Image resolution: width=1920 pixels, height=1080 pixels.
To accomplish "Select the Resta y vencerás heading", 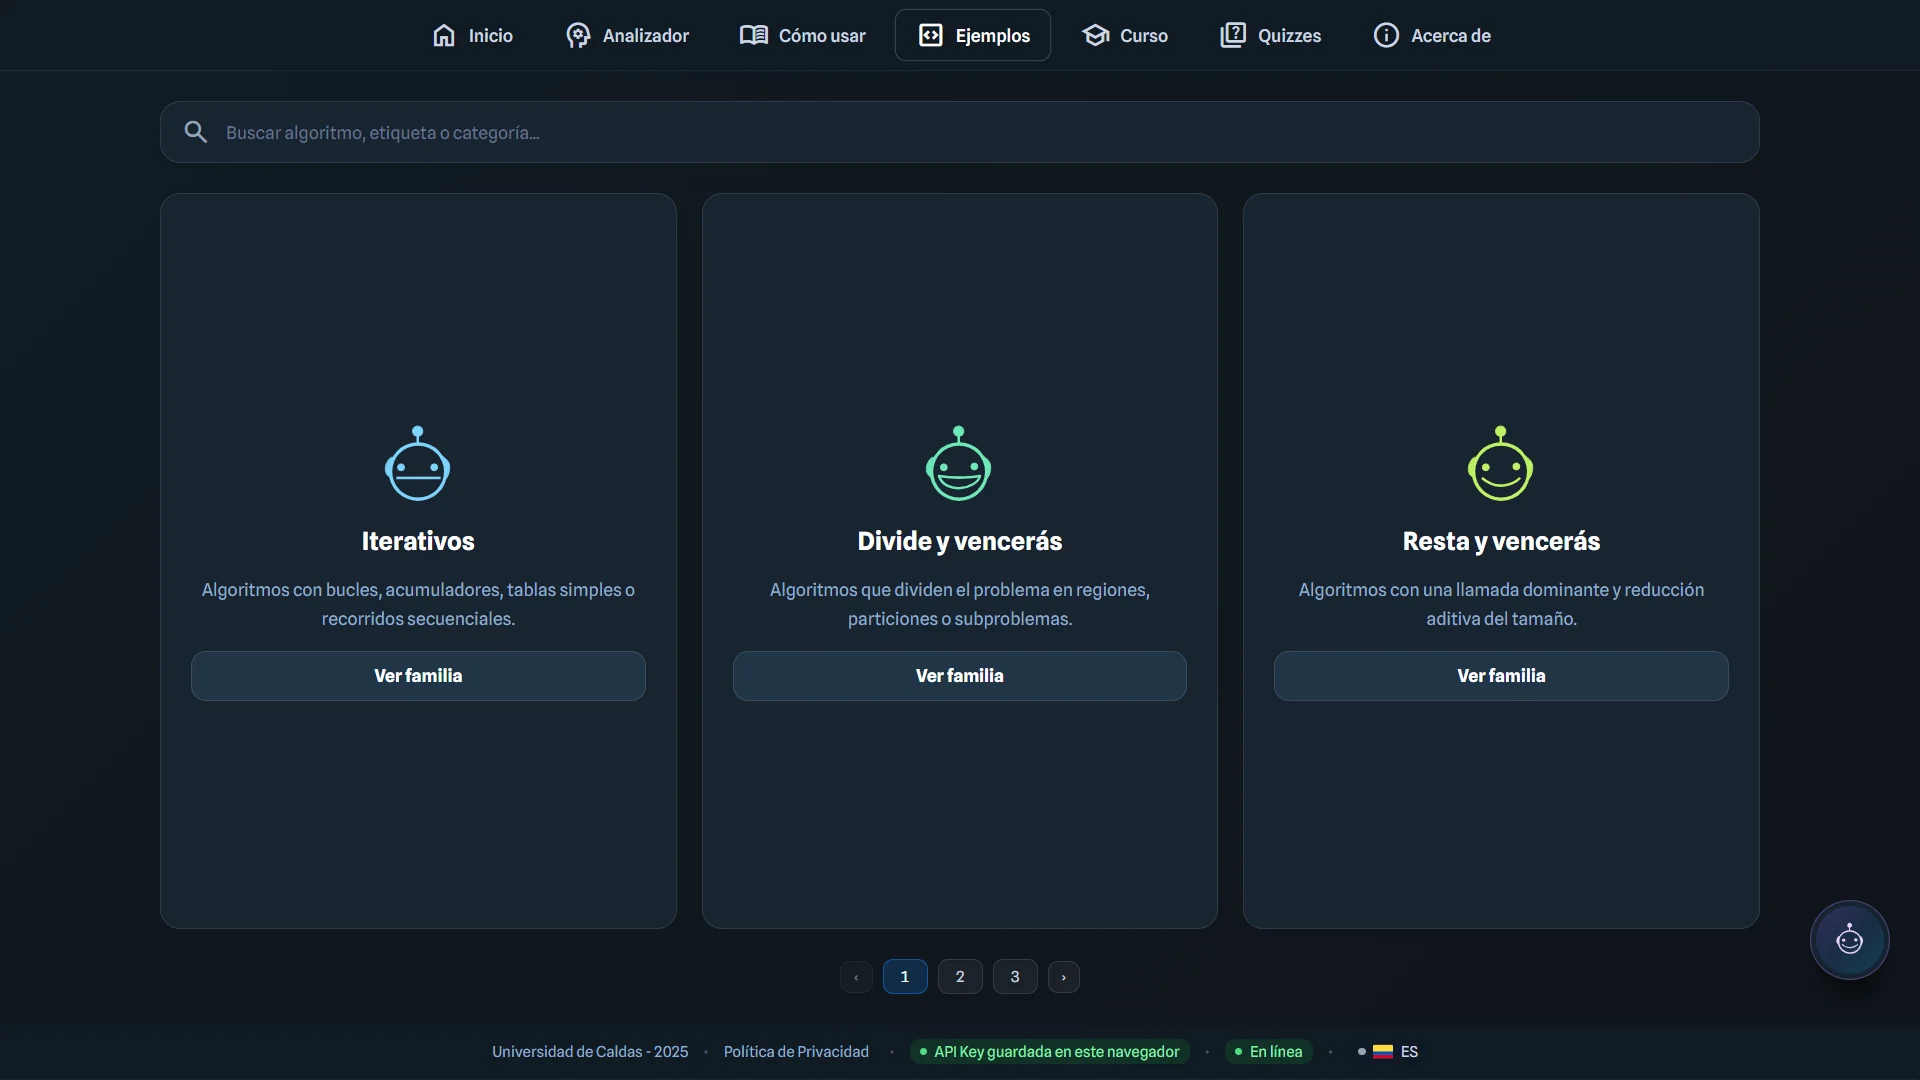I will click(1501, 541).
